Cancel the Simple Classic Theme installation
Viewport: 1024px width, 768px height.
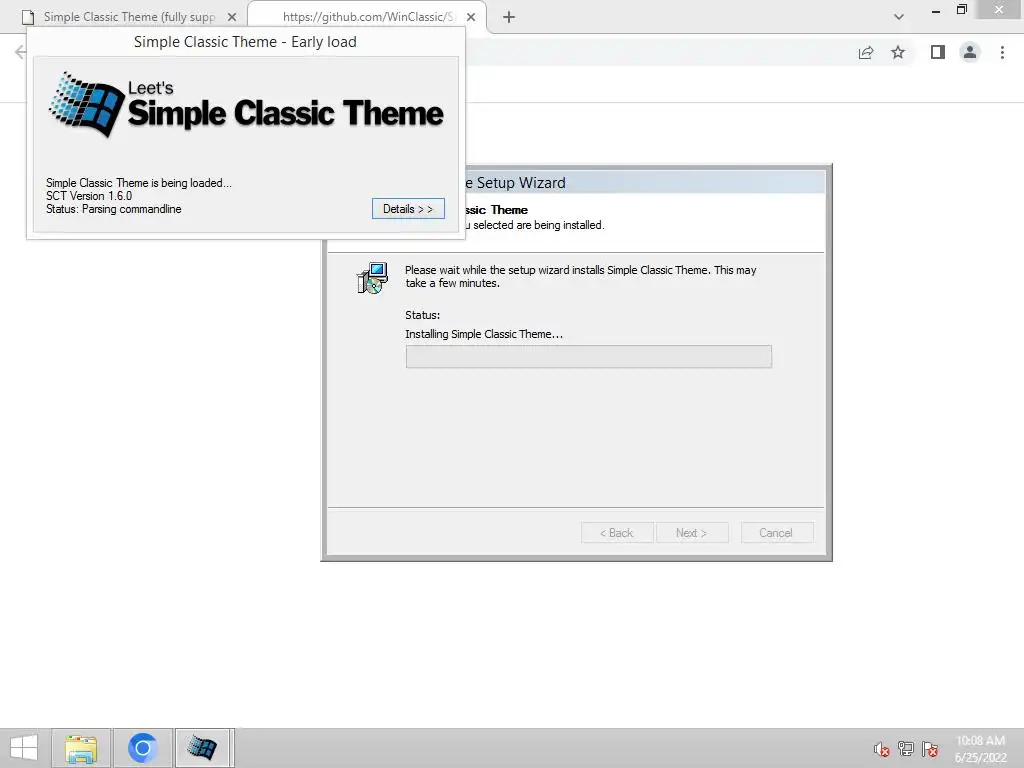coord(776,533)
